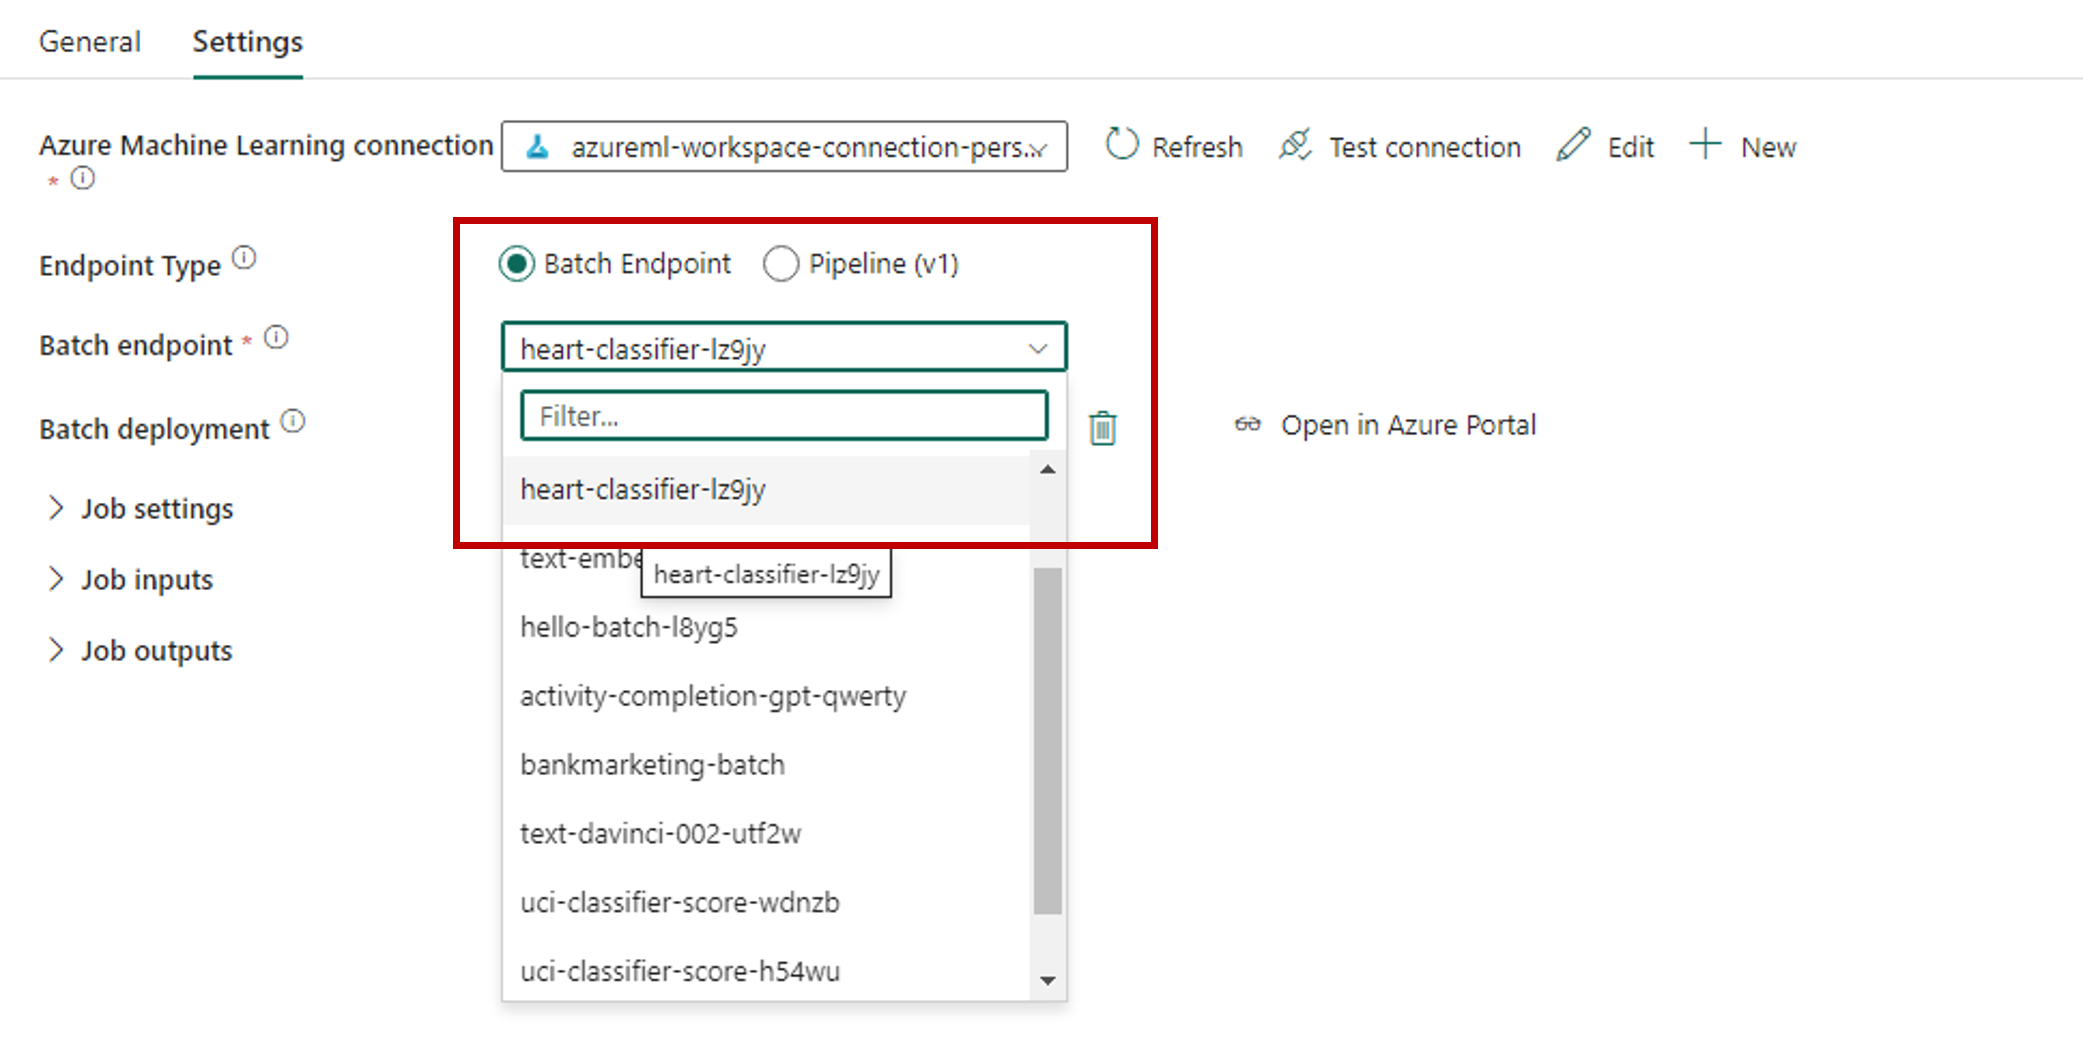Image resolution: width=2083 pixels, height=1037 pixels.
Task: Click the info icon next to Batch endpoint
Action: (276, 338)
